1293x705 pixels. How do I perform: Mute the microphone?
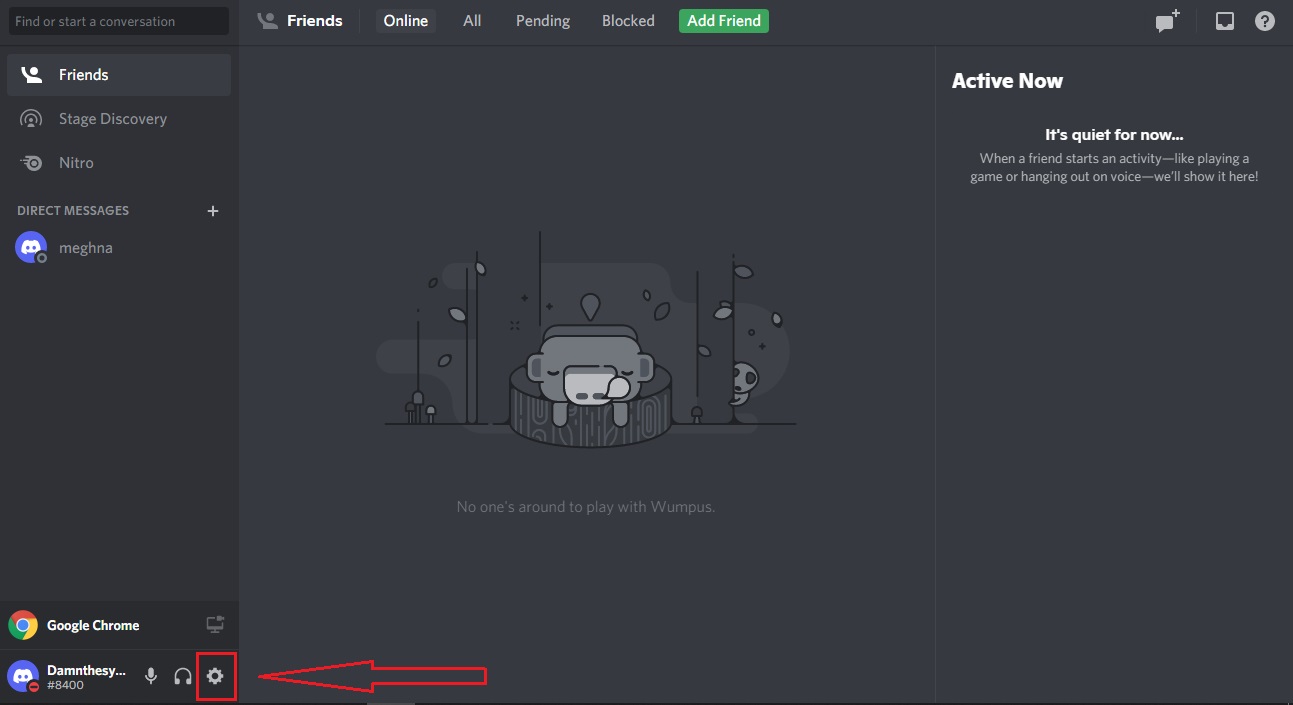pyautogui.click(x=151, y=677)
